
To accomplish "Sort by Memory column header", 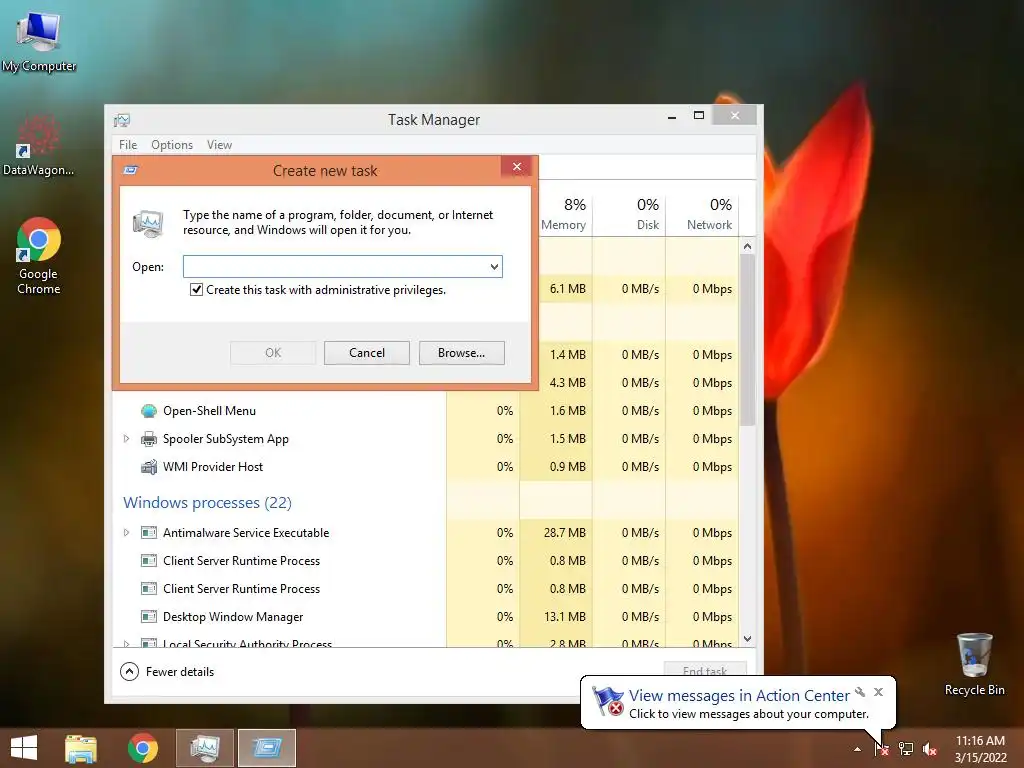I will (x=563, y=214).
